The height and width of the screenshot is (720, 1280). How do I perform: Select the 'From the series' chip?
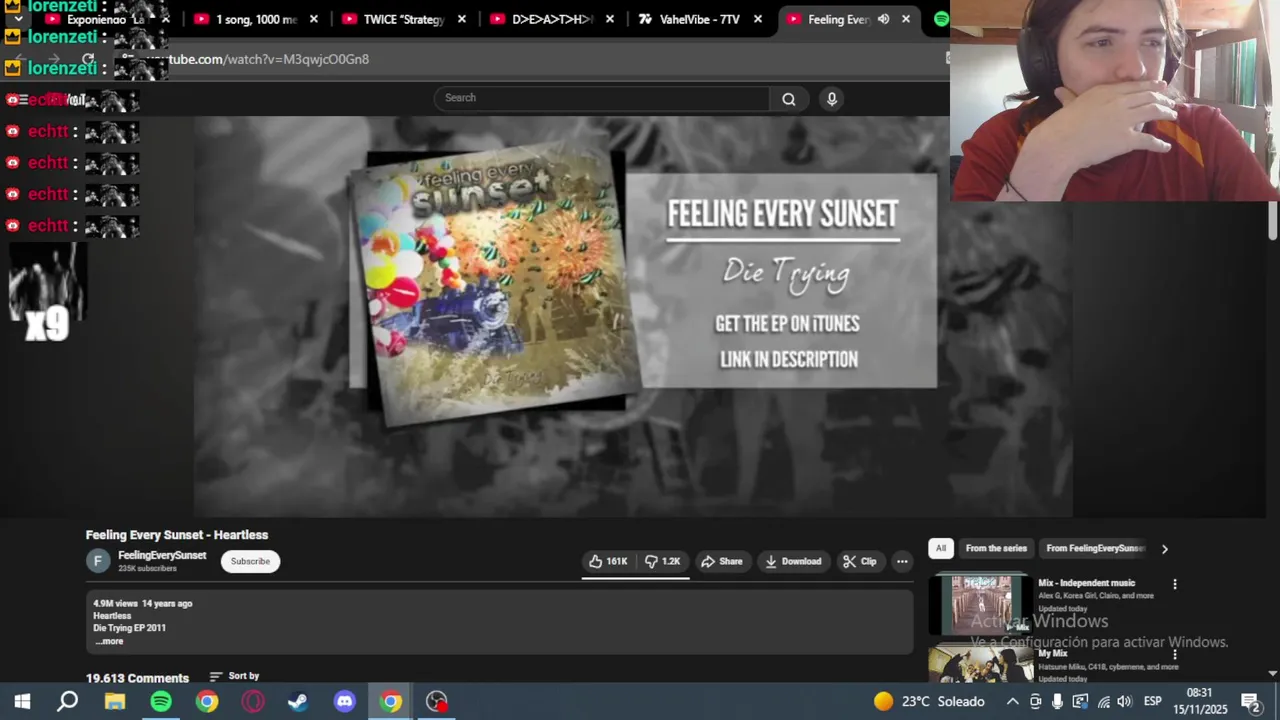point(996,548)
